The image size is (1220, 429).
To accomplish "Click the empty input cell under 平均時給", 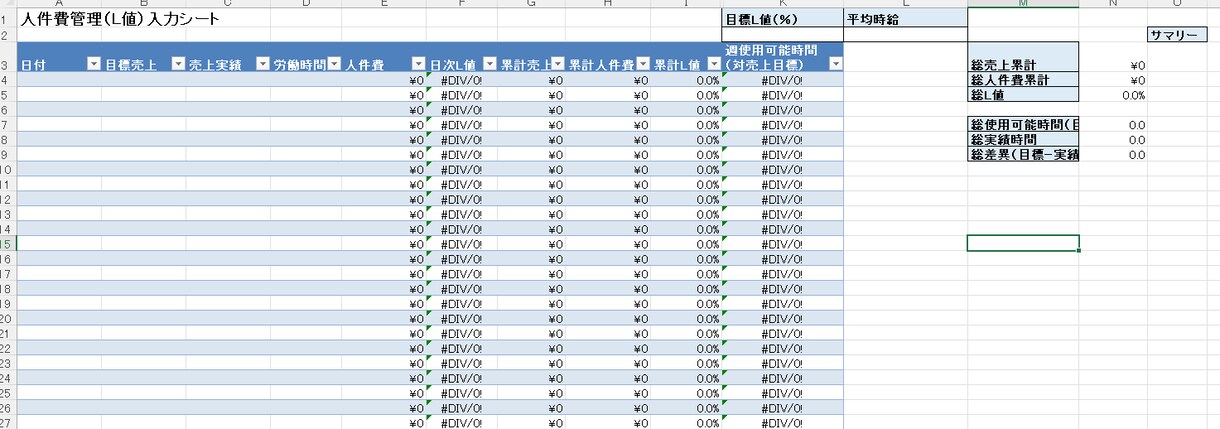I will pos(905,34).
